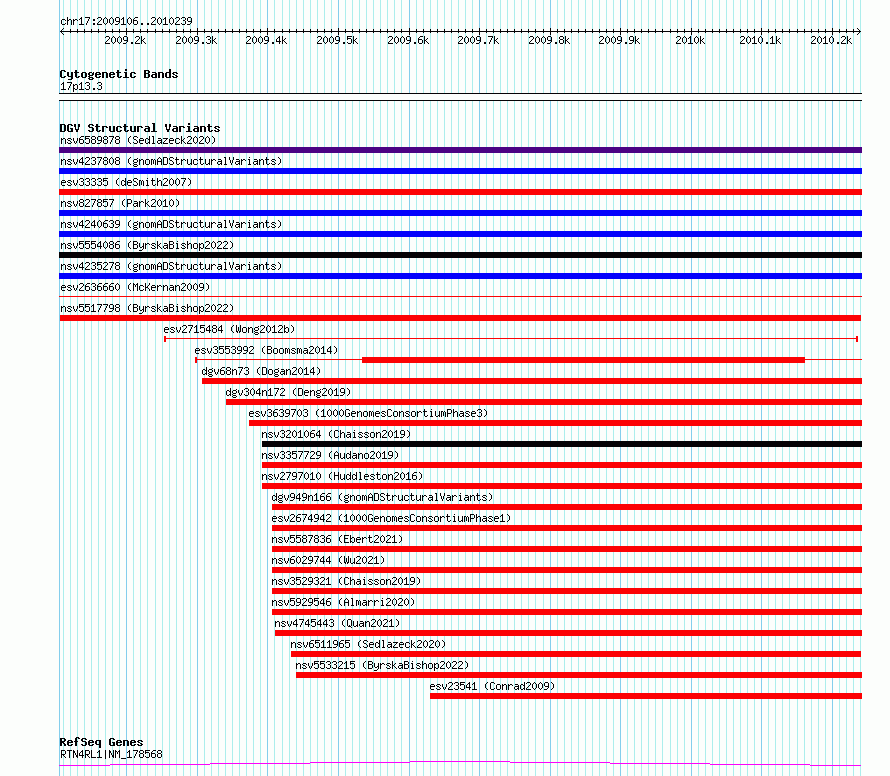Click the 2009.5k ruler tick label

pyautogui.click(x=337, y=40)
